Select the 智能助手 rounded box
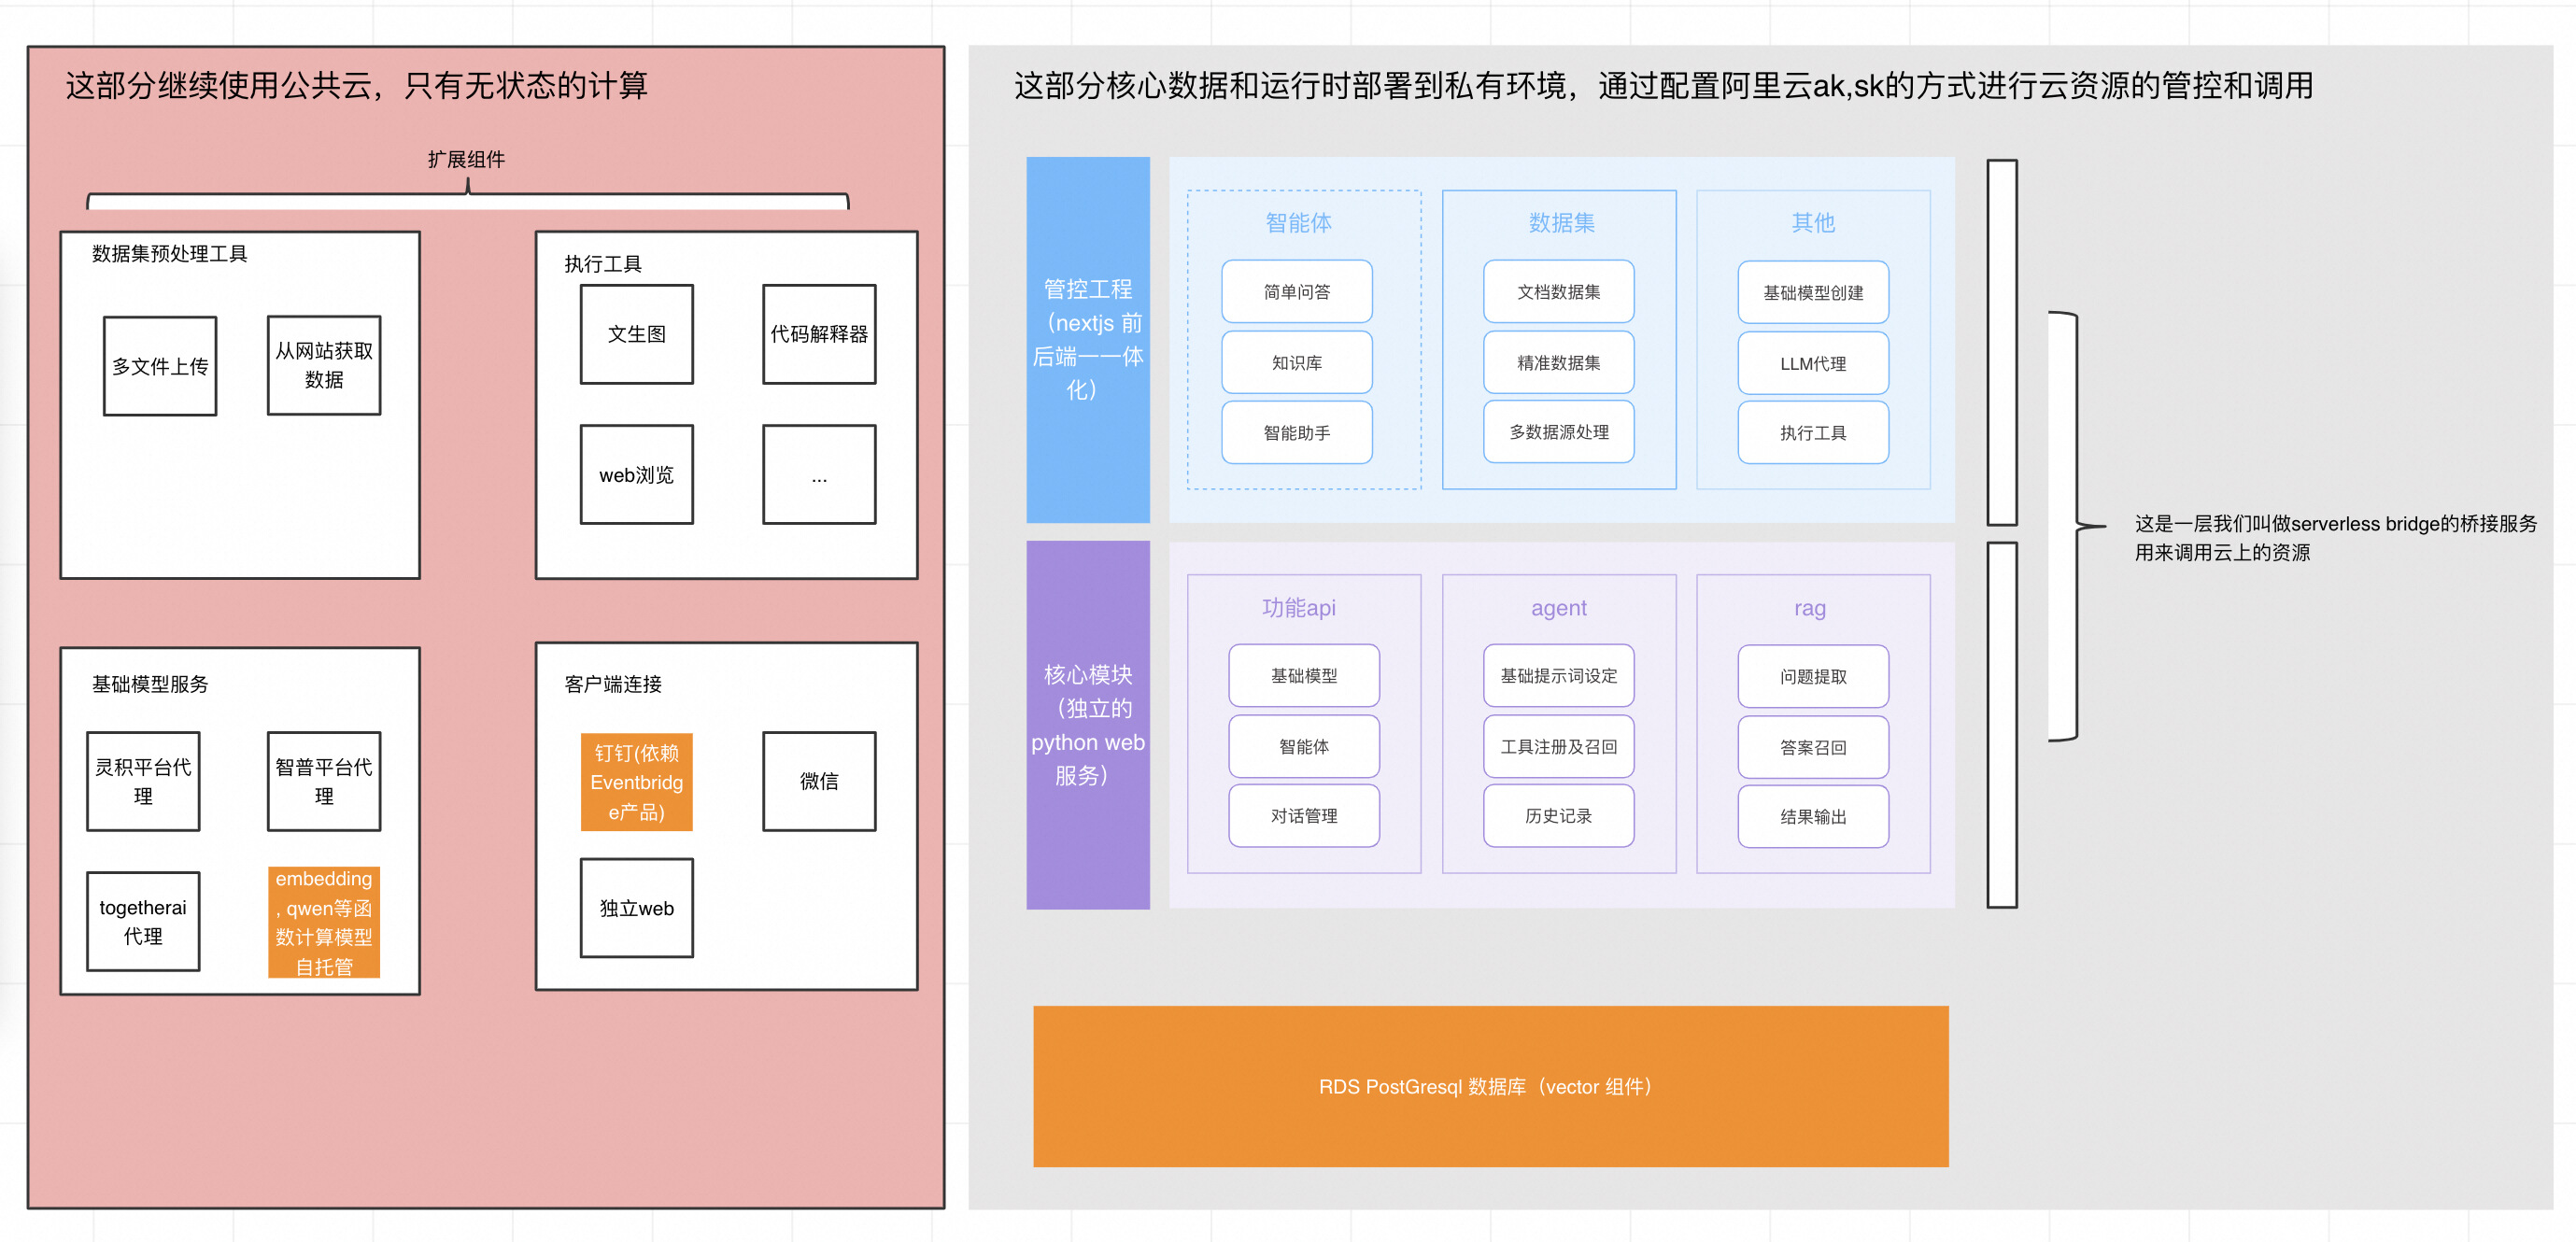This screenshot has width=2576, height=1242. [1297, 432]
